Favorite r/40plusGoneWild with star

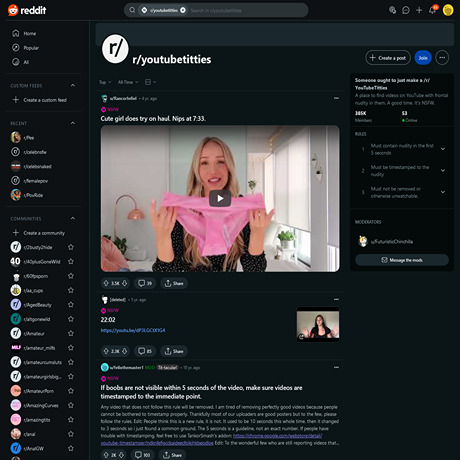71,261
